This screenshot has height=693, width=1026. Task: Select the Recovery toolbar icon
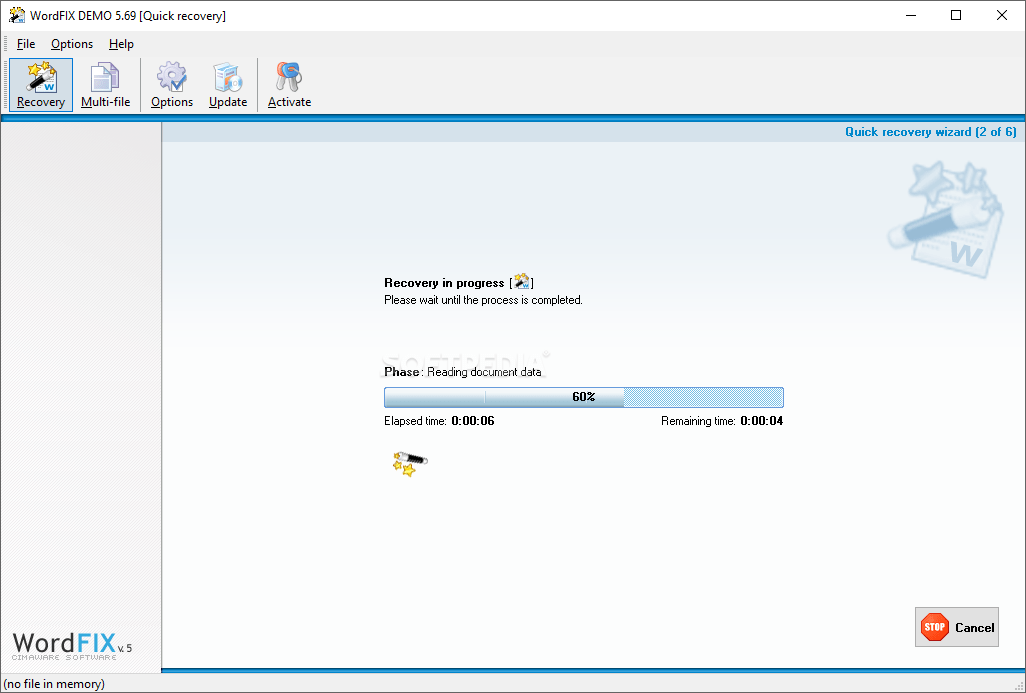(40, 84)
